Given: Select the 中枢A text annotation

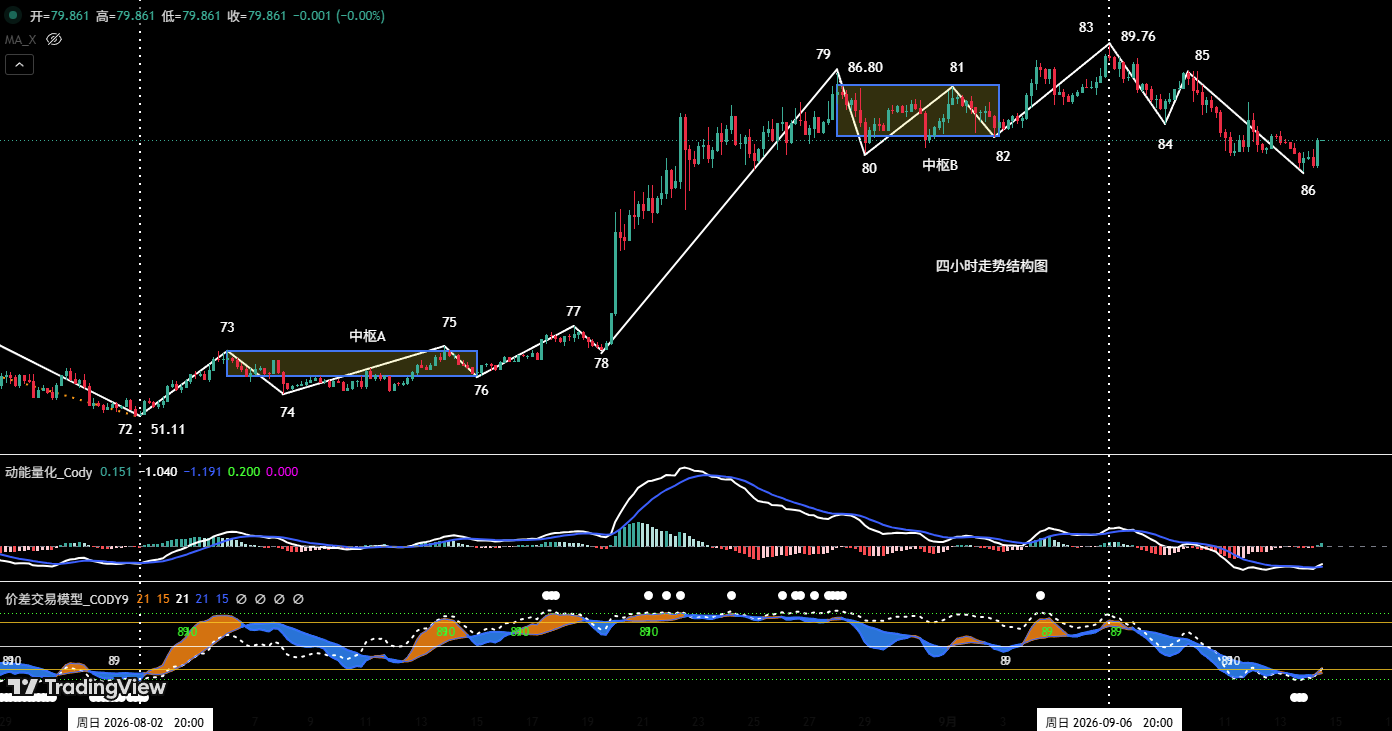Looking at the screenshot, I should [367, 336].
